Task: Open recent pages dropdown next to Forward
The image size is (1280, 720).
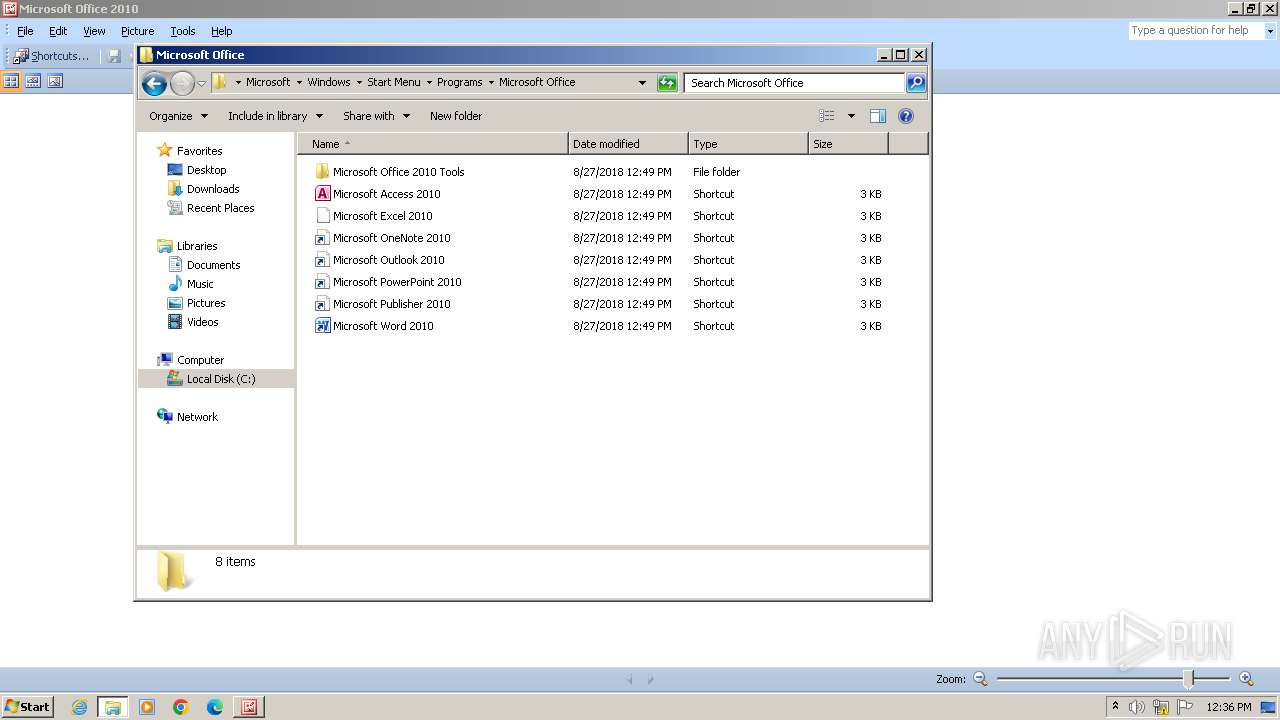Action: [201, 83]
